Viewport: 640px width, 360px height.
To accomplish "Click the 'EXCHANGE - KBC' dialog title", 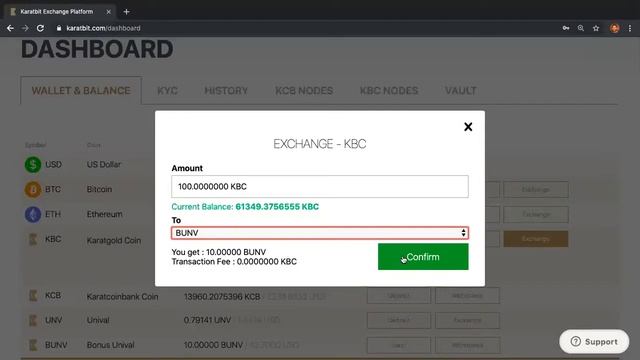I will 320,144.
